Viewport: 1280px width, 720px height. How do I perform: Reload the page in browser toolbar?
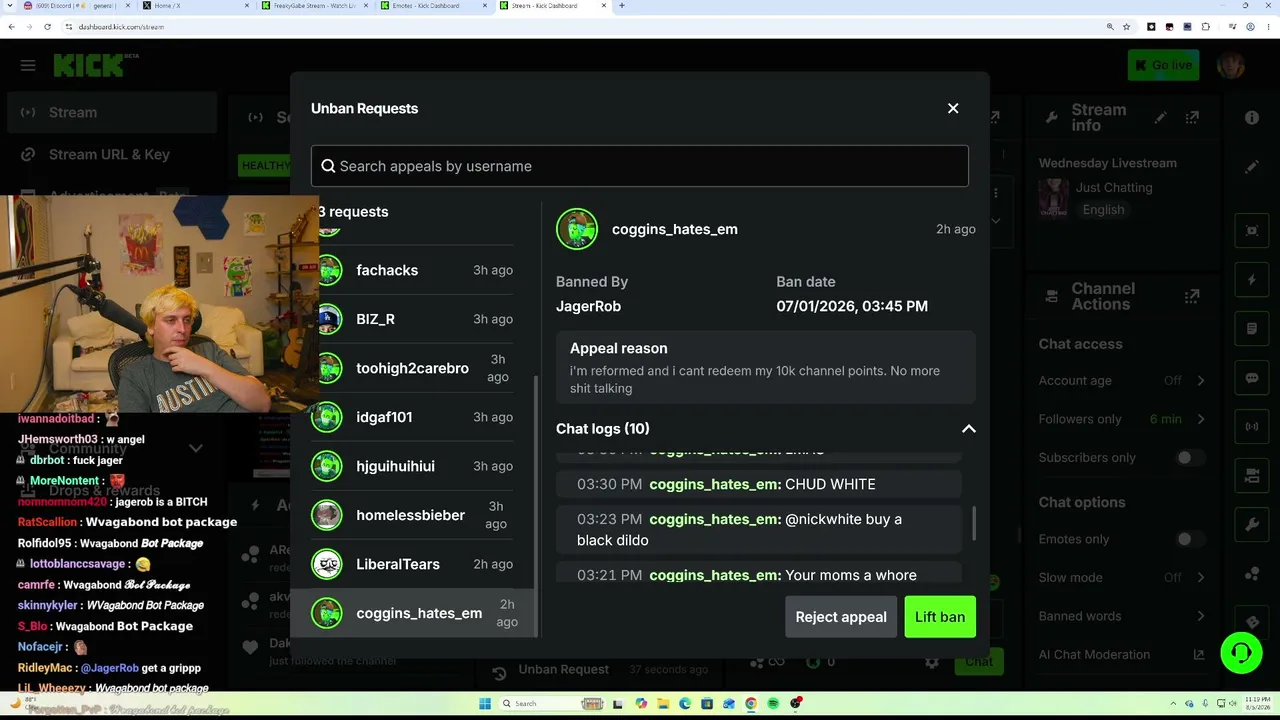[47, 27]
